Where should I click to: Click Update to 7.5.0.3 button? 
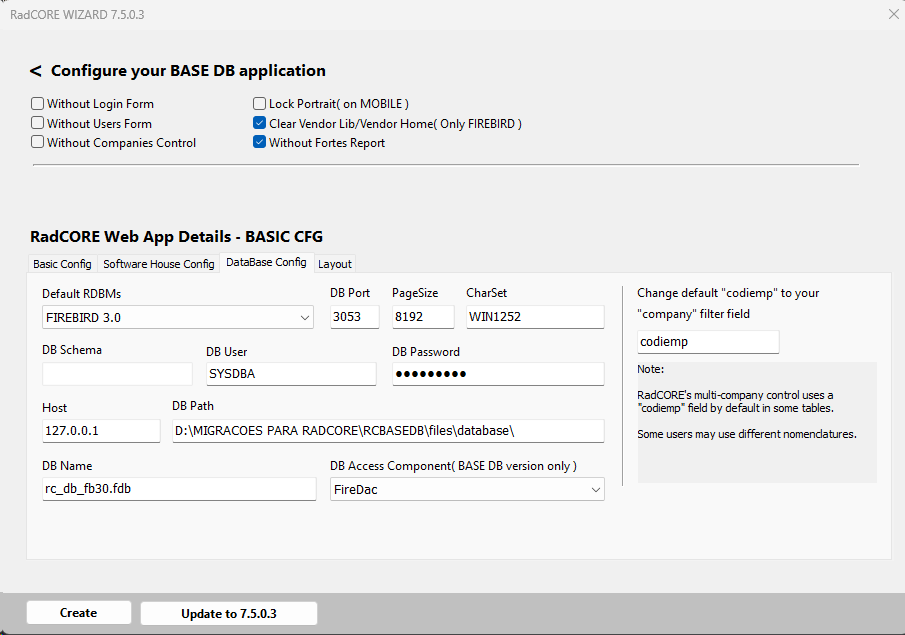[x=228, y=613]
